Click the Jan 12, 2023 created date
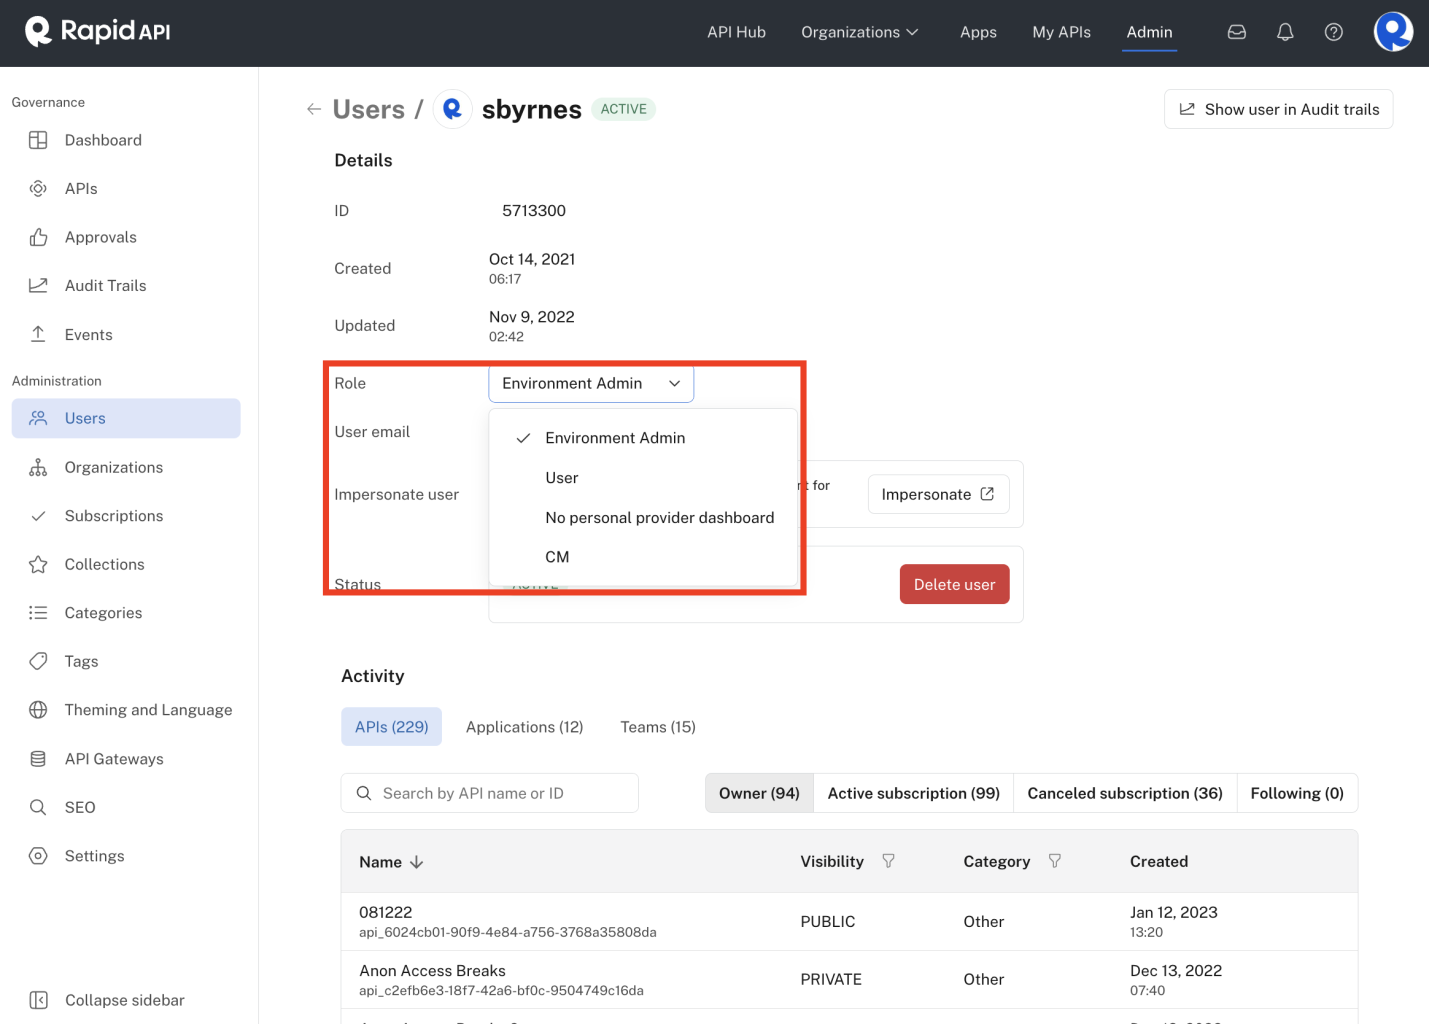 pos(1173,913)
